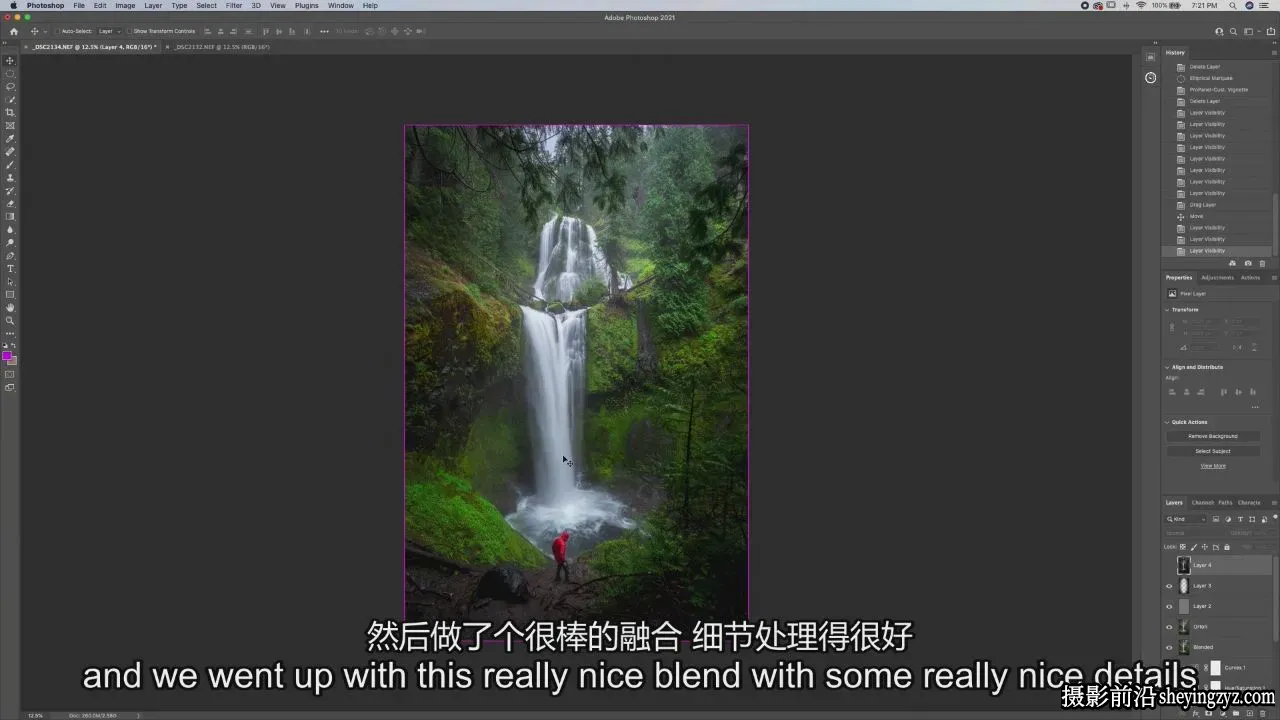Enable the Auto-Select checkbox

click(x=59, y=31)
